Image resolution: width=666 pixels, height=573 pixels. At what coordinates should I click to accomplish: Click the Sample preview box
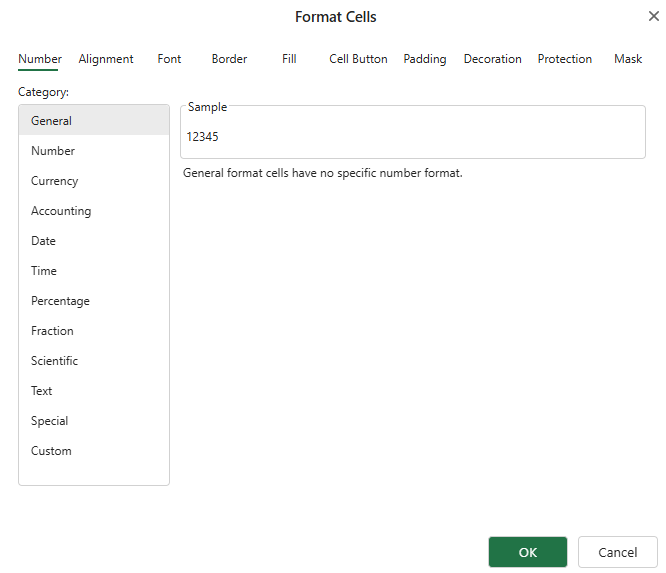point(412,136)
